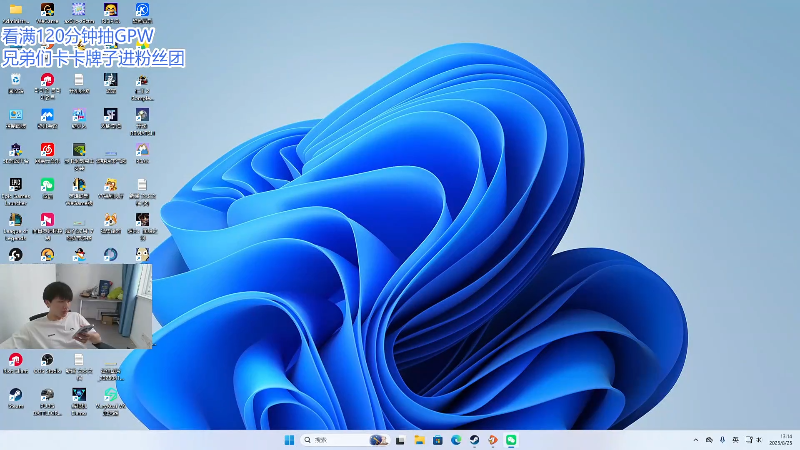Launch the Logitech G HUB black icon

coord(16,255)
